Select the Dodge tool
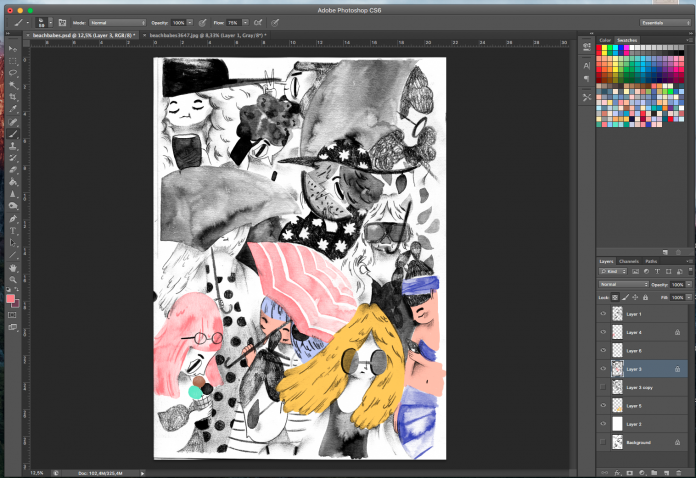Screen dimensions: 696x478 pyautogui.click(x=12, y=206)
